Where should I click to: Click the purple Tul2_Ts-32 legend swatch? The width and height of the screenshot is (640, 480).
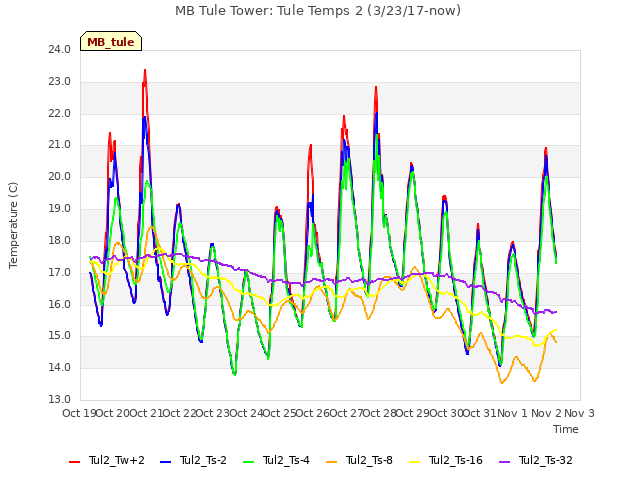coord(504,462)
